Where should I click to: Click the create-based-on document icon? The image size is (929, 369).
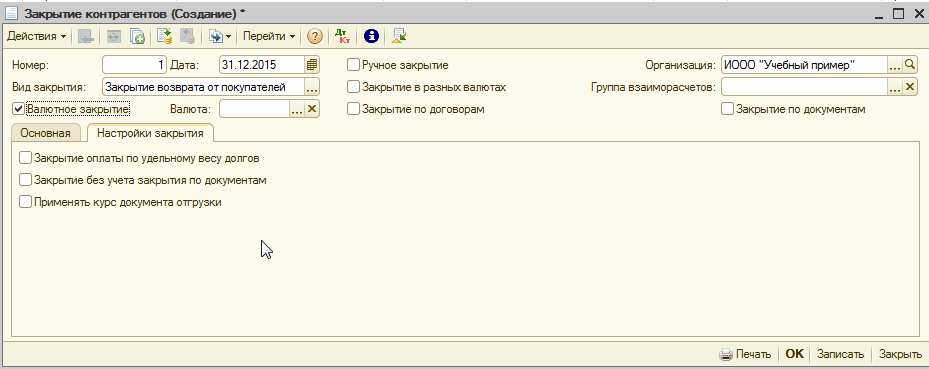(215, 37)
